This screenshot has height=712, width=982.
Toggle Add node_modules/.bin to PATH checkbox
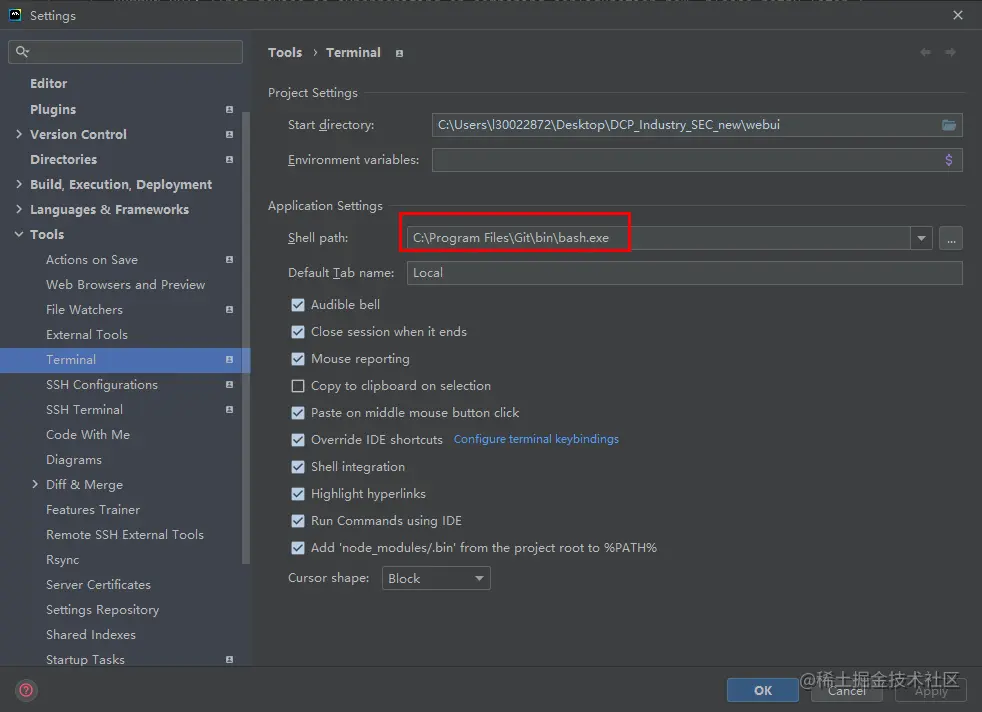tap(298, 548)
